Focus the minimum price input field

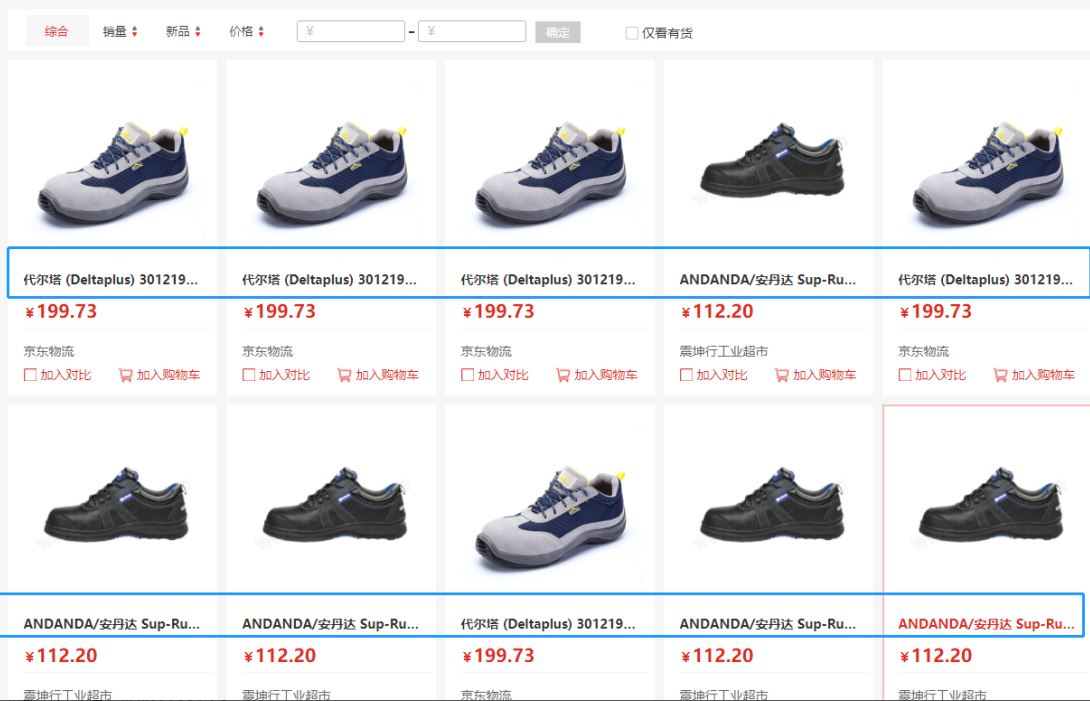pyautogui.click(x=350, y=31)
